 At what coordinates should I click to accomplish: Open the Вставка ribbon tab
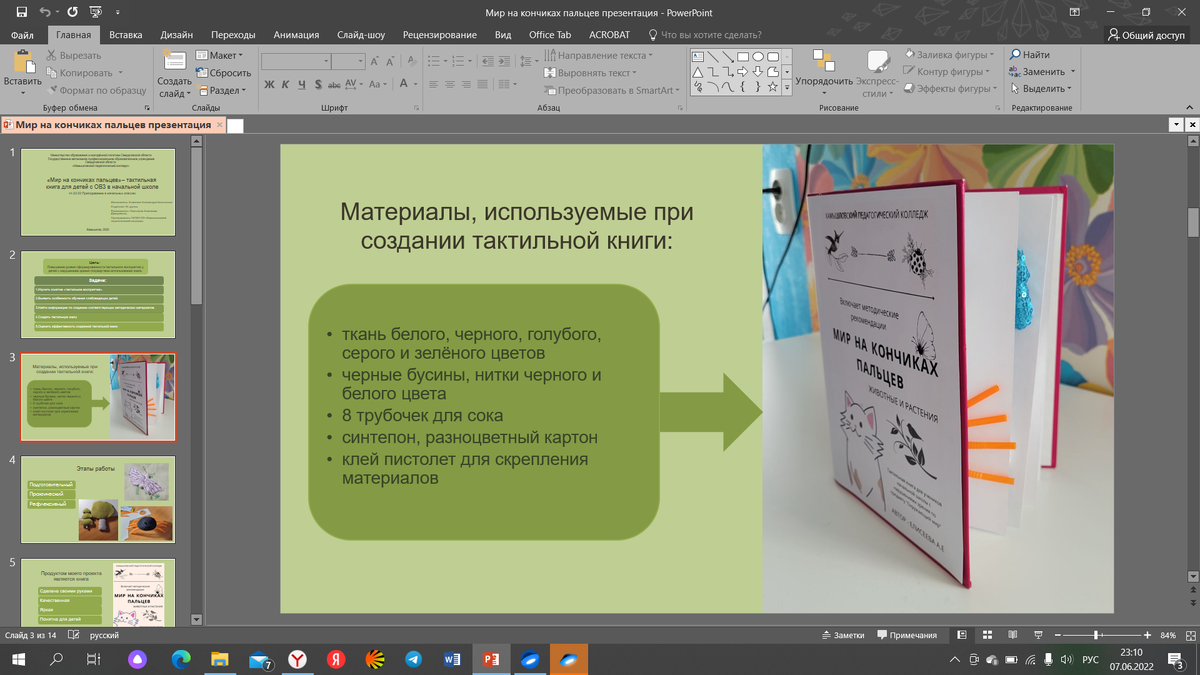pos(126,34)
